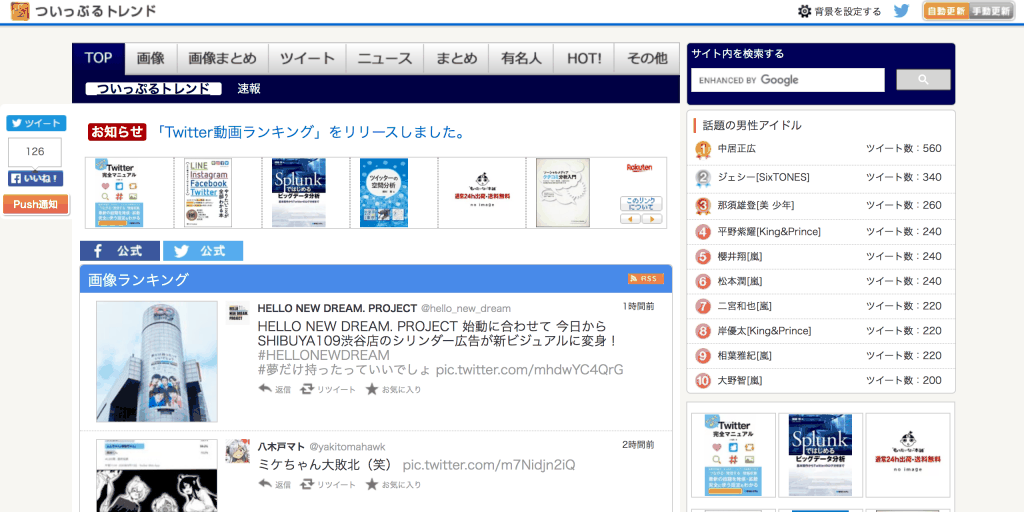The width and height of the screenshot is (1024, 512).
Task: Open @hello_new_dream profile link
Action: click(x=466, y=308)
